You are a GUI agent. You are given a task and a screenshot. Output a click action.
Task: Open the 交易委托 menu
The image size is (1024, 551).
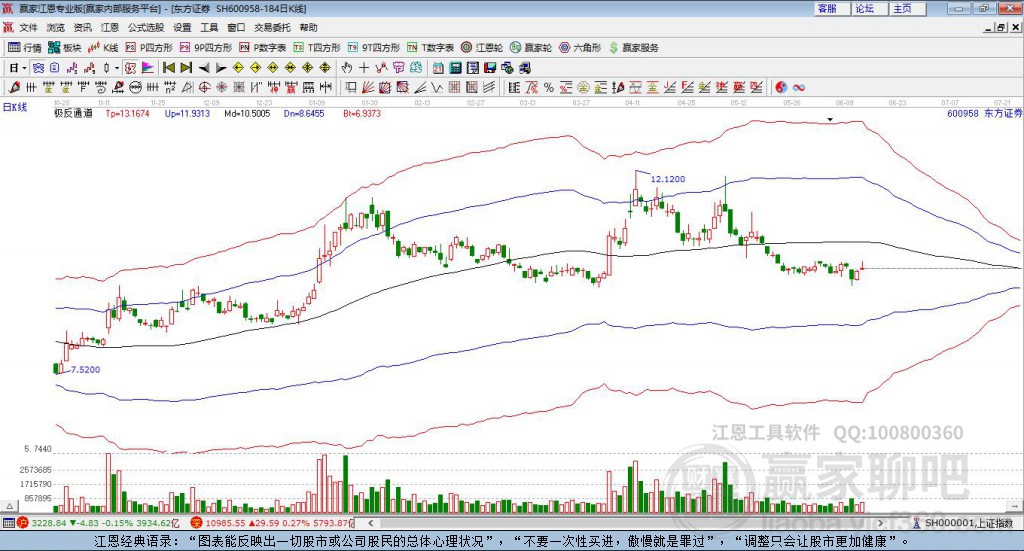click(272, 27)
